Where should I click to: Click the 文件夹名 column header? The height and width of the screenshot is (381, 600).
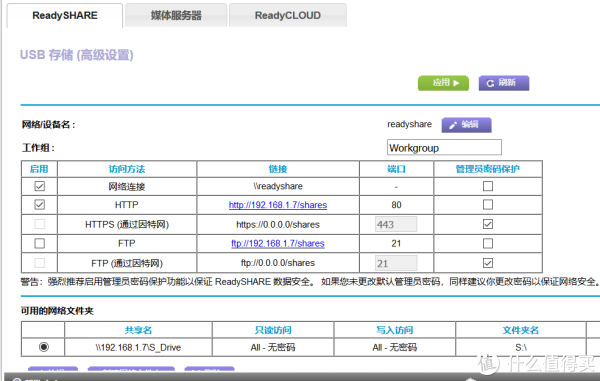521,330
